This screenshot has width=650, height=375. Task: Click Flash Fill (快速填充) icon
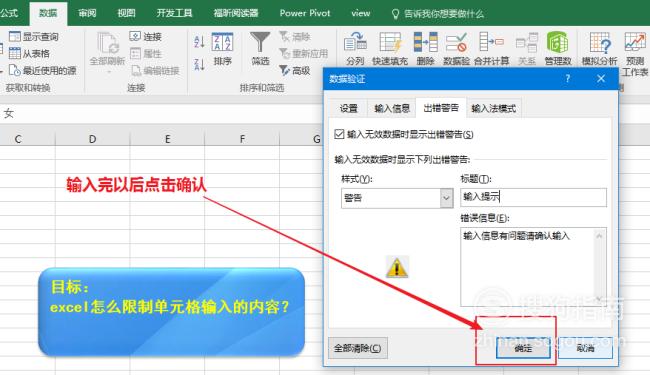[x=390, y=42]
